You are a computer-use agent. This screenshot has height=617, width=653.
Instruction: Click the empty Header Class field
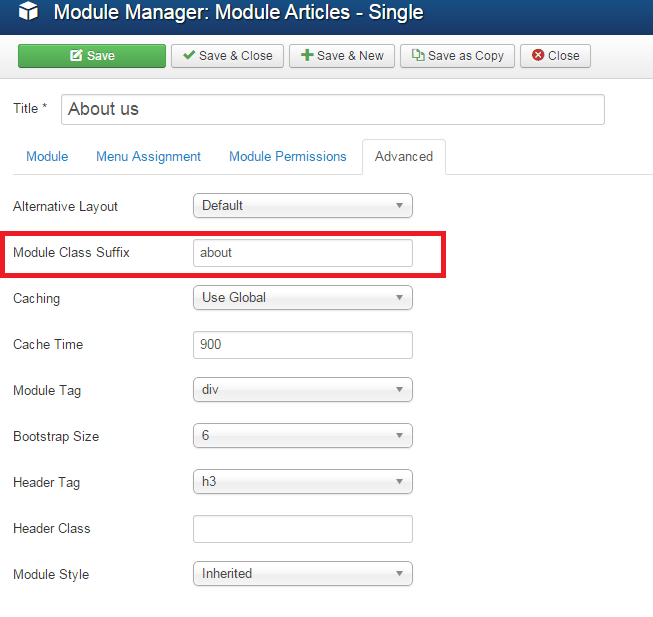pos(303,529)
